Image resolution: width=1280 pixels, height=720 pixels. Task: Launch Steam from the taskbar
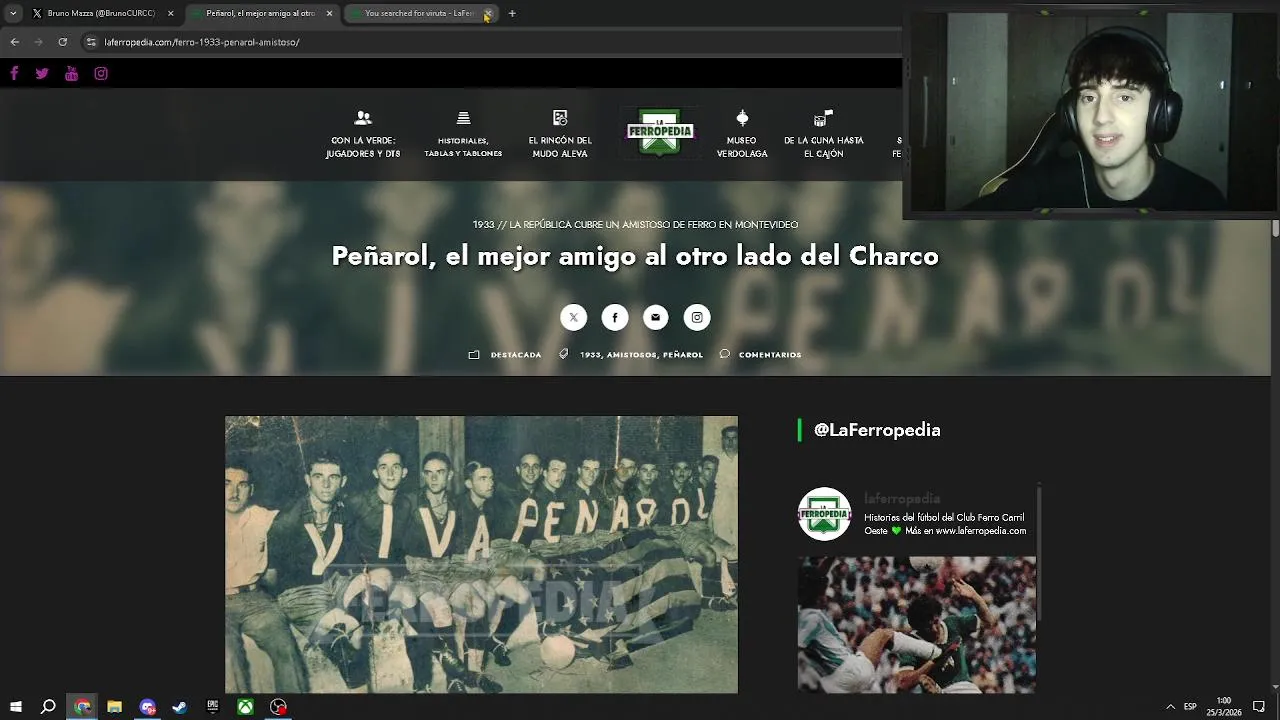[180, 707]
